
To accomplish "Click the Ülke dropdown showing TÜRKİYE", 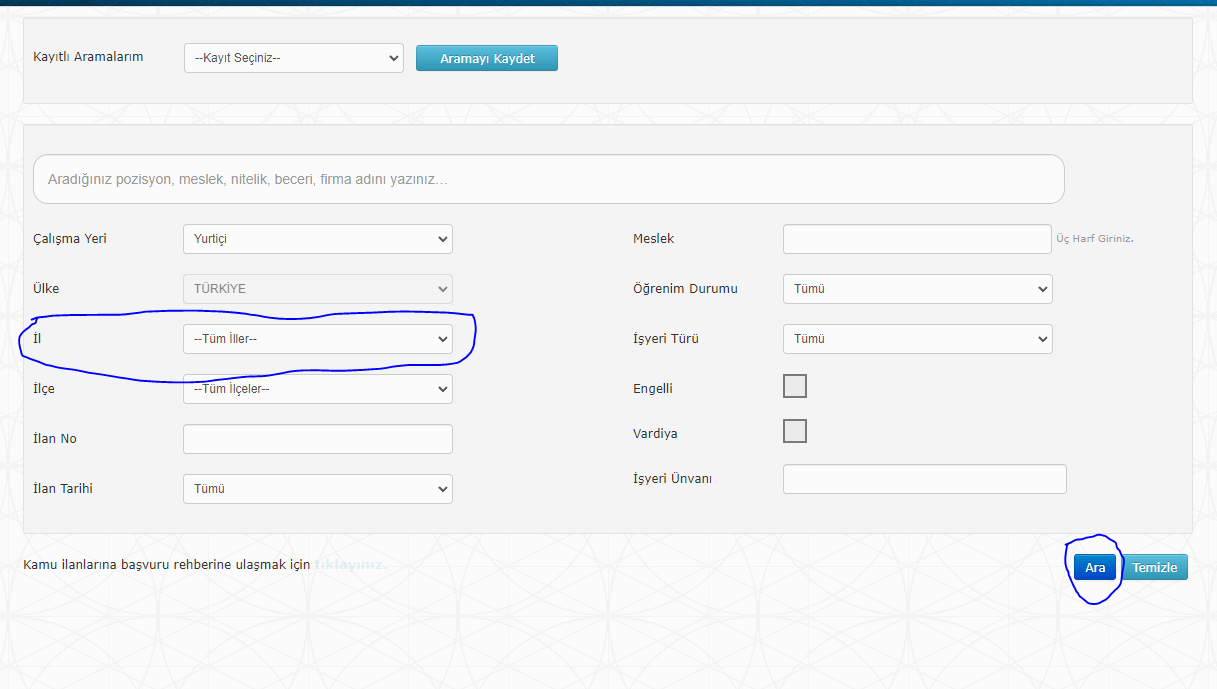I will (317, 289).
